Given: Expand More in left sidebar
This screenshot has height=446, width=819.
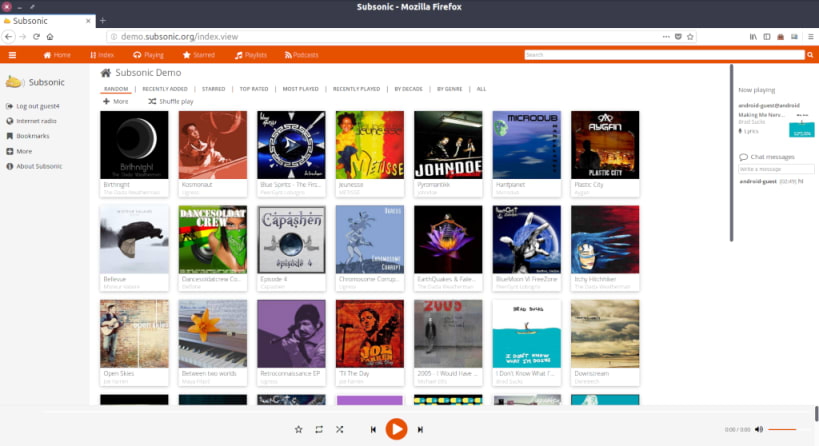Looking at the screenshot, I should pos(19,151).
